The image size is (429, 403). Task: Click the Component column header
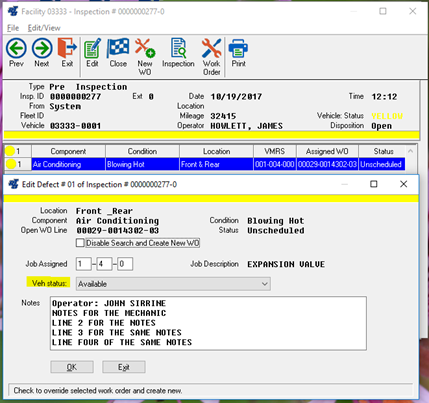[68, 151]
